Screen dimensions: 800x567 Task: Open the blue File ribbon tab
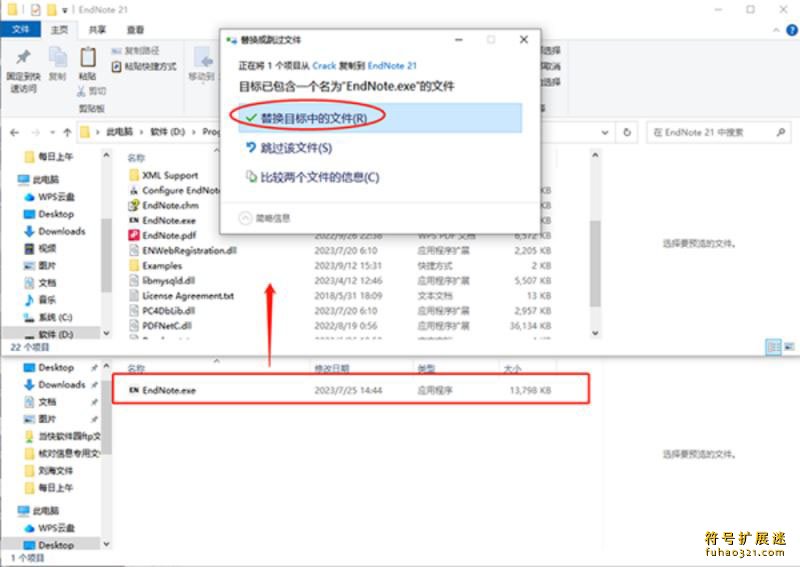pos(20,30)
